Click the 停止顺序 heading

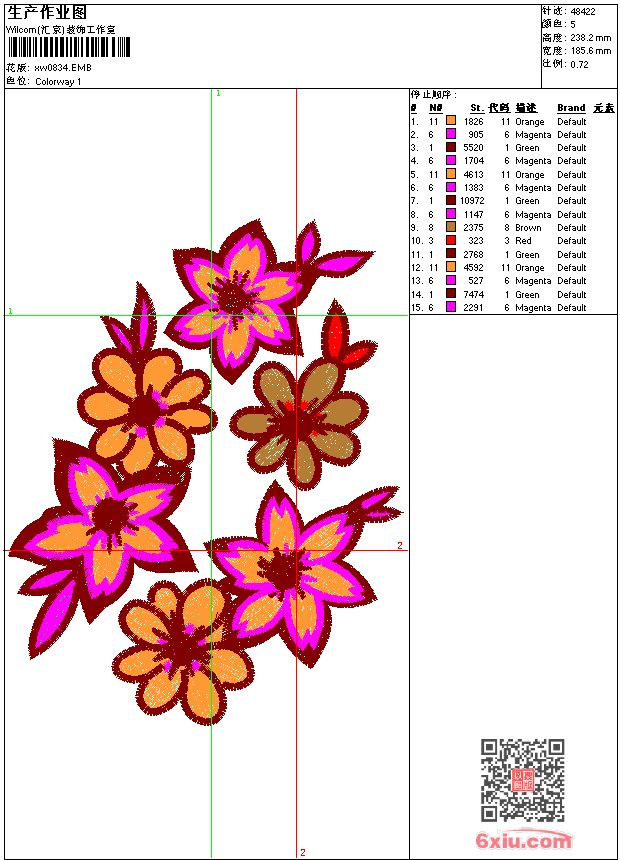click(x=433, y=95)
